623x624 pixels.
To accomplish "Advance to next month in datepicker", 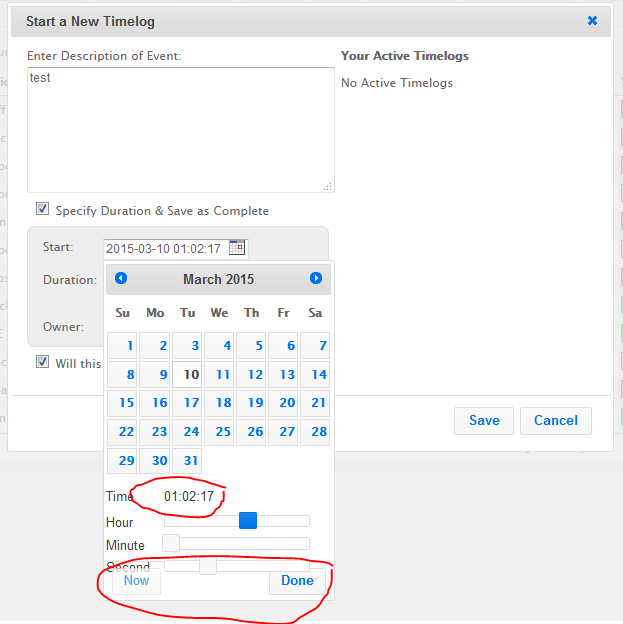I will click(316, 279).
